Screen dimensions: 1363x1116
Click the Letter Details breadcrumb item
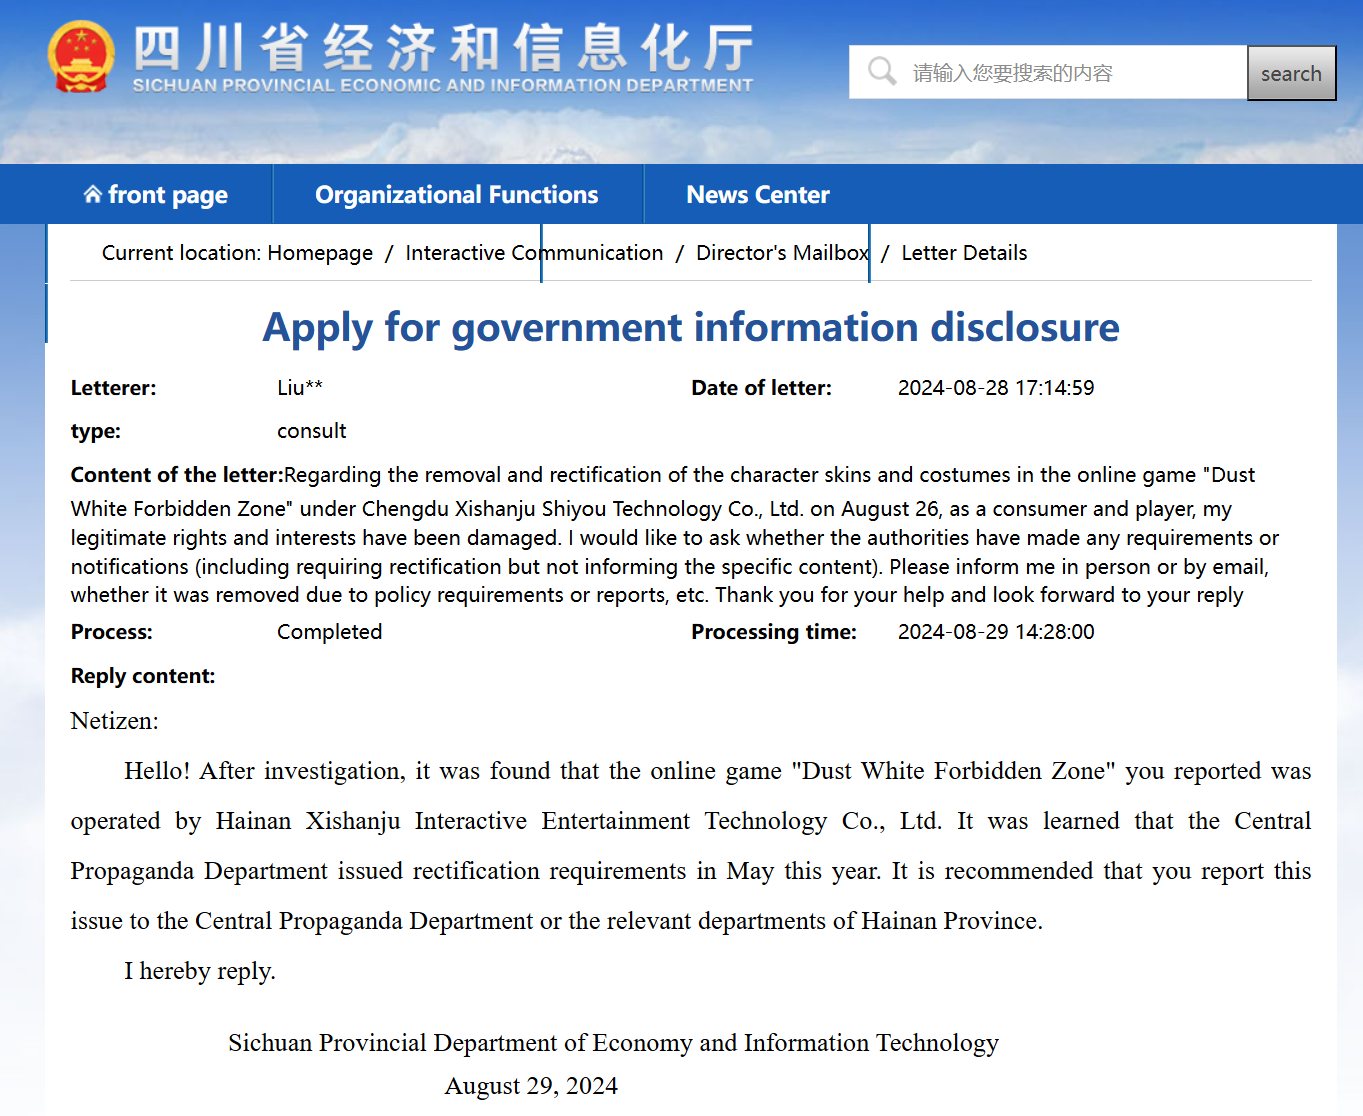coord(964,253)
